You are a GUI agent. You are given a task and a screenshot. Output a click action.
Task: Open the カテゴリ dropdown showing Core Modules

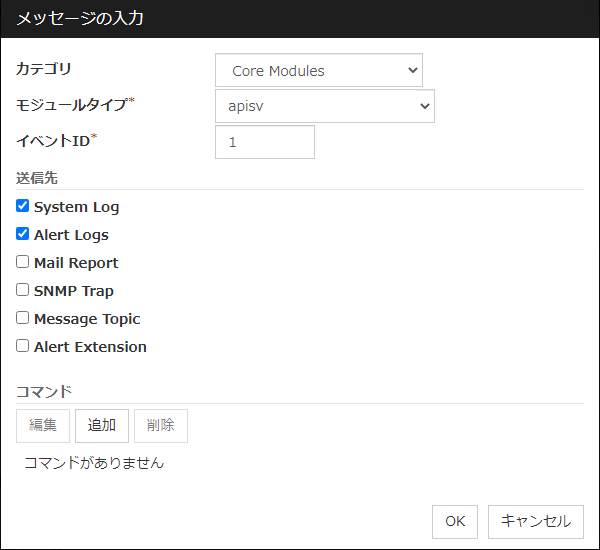pos(318,71)
